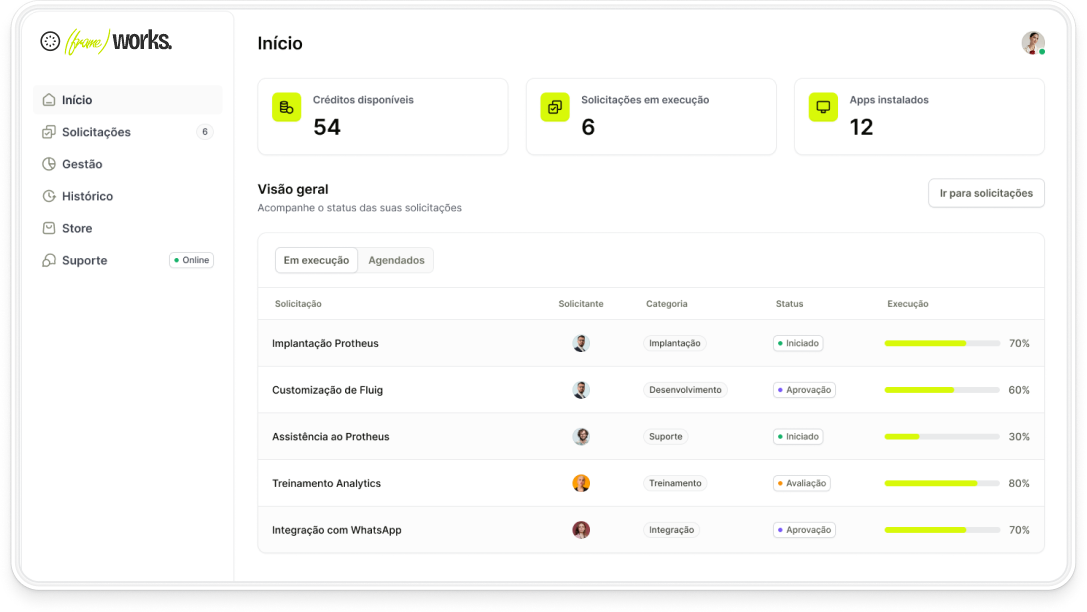The width and height of the screenshot is (1087, 612).
Task: Click the Online status badge beside Suporte
Action: tap(191, 260)
